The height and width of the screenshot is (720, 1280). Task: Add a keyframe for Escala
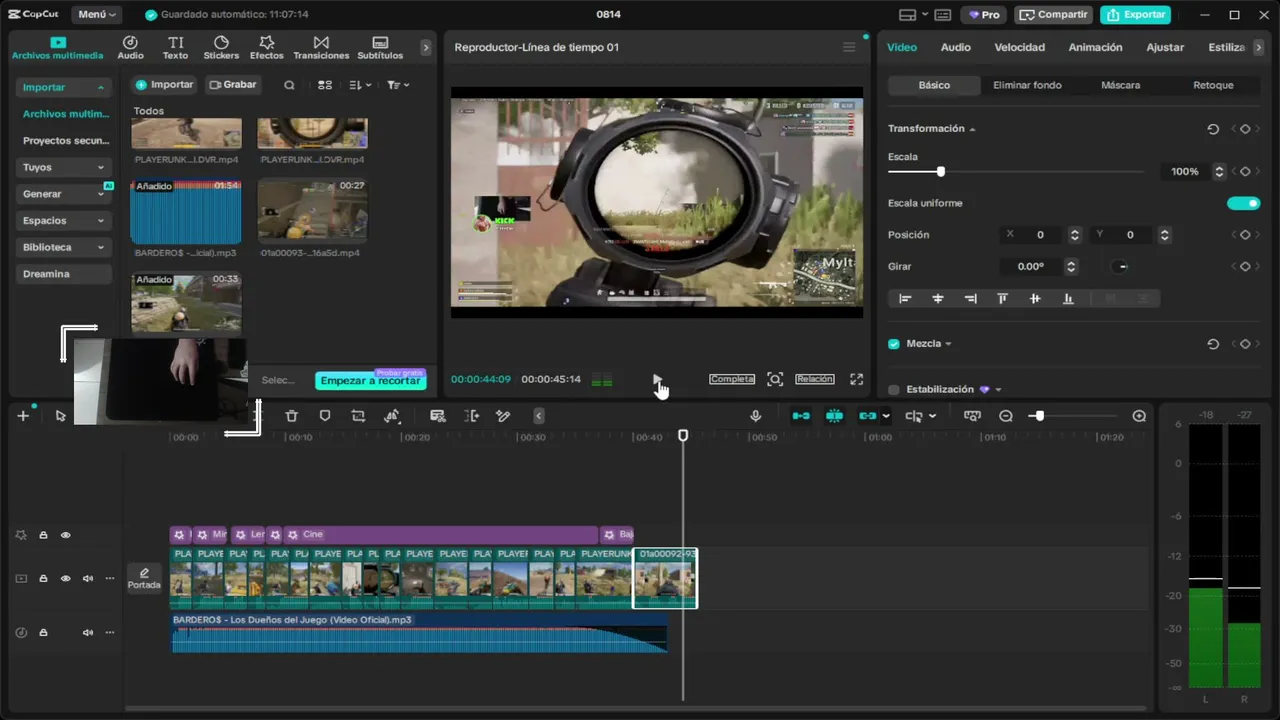click(1245, 172)
